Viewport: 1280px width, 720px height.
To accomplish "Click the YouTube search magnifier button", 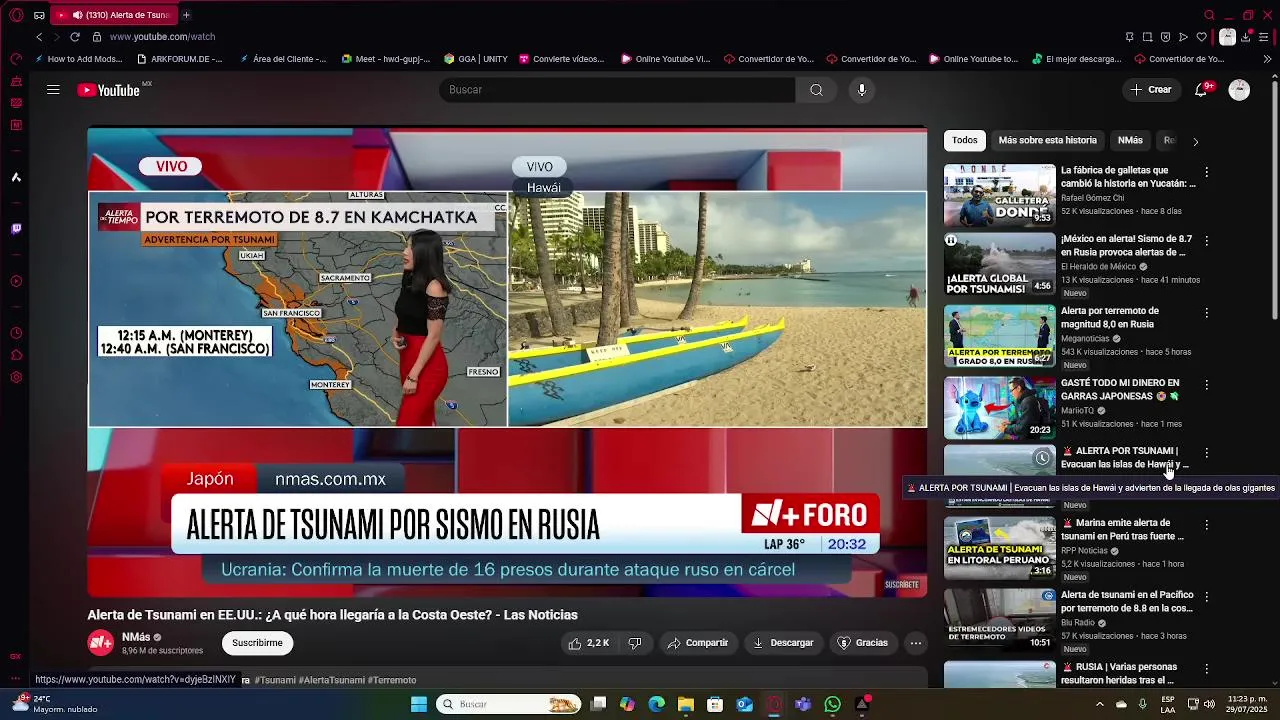I will 816,90.
